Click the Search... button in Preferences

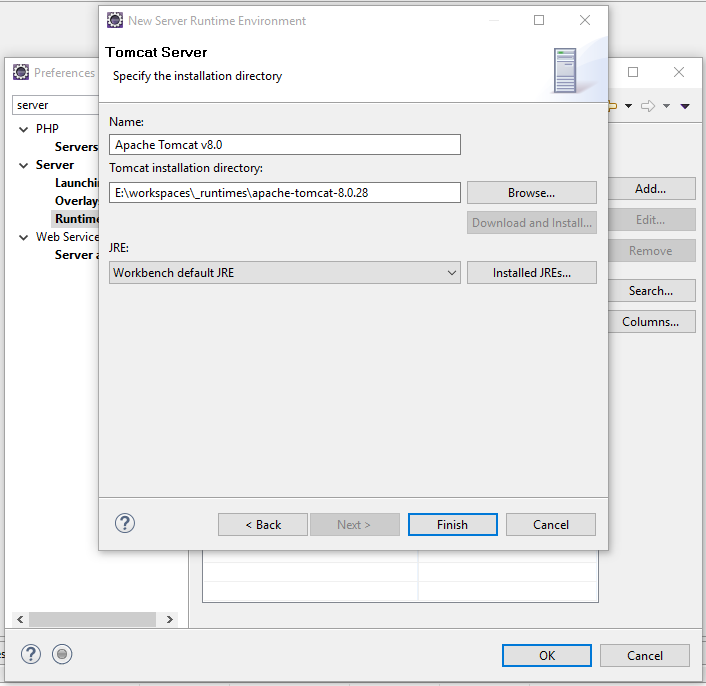coord(651,291)
